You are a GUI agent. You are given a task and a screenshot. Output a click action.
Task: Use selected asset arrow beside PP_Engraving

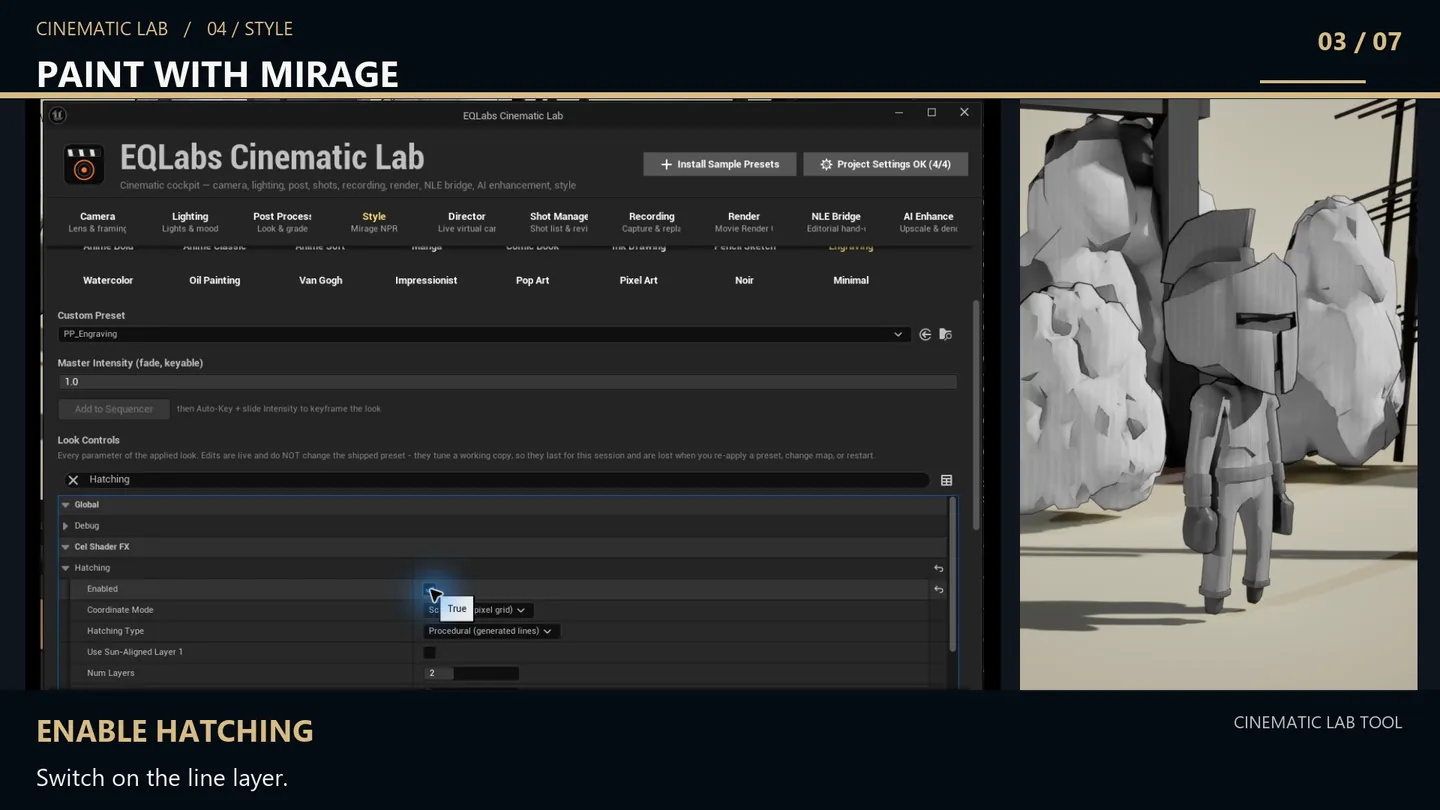tap(925, 334)
